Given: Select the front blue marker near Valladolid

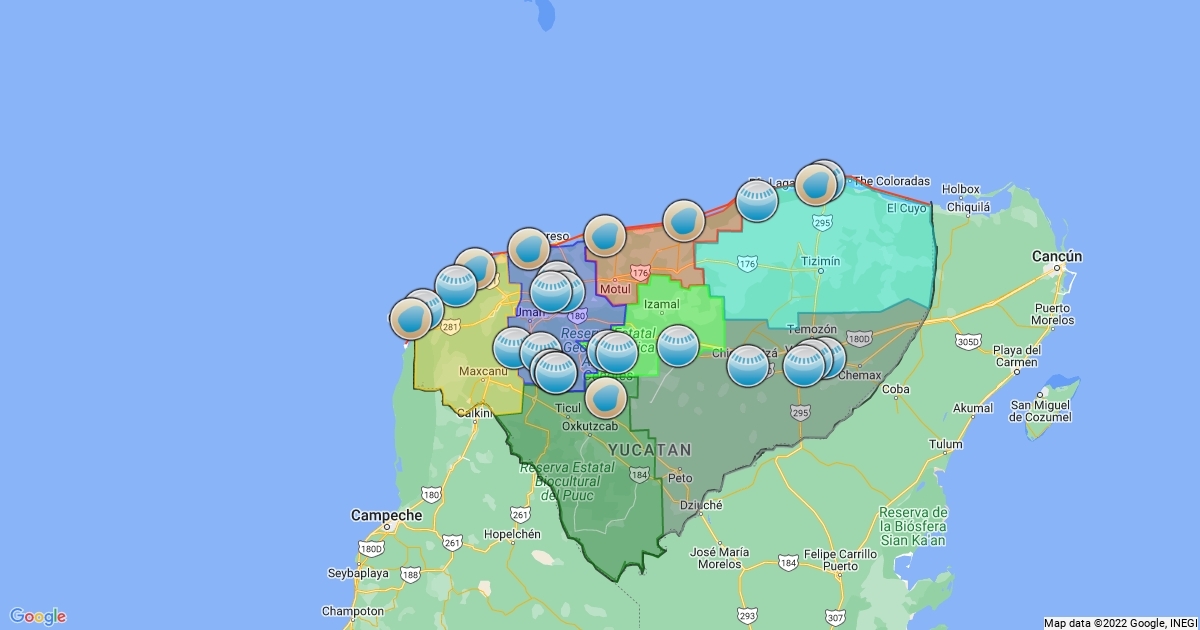Looking at the screenshot, I should point(804,366).
